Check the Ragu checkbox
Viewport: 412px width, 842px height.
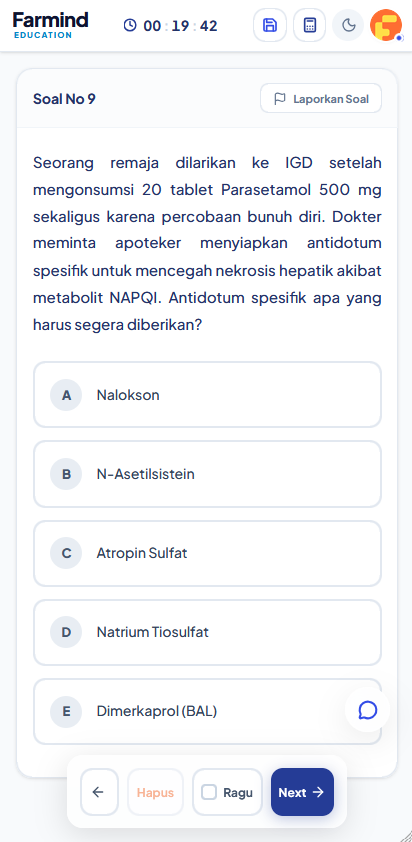209,792
